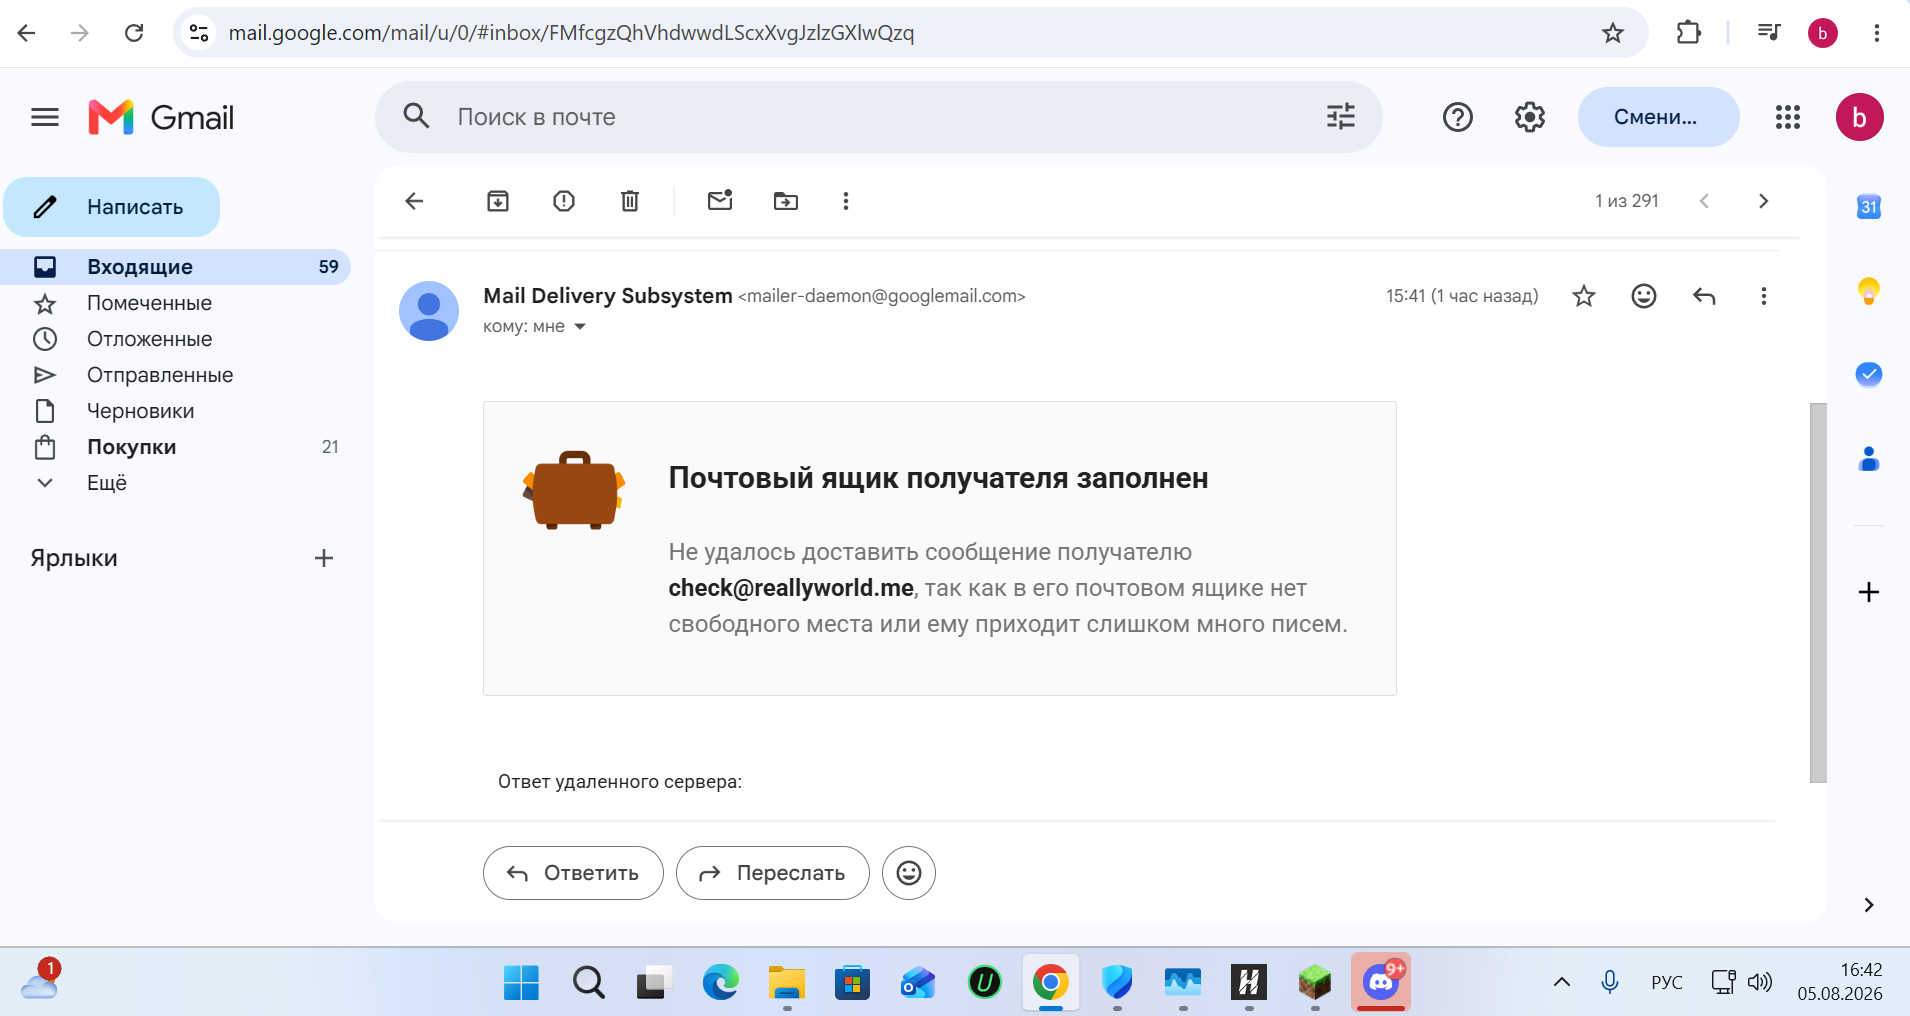1910x1016 pixels.
Task: Focus the Поиск в почте search field
Action: (880, 117)
